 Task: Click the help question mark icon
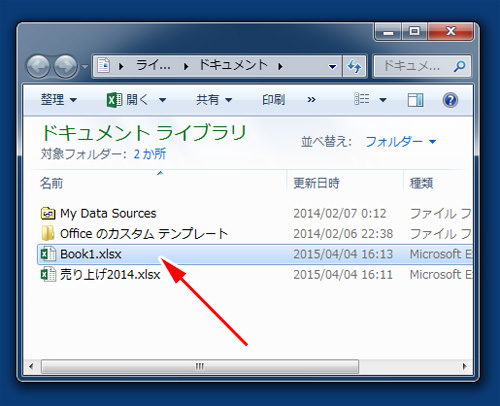click(x=450, y=100)
